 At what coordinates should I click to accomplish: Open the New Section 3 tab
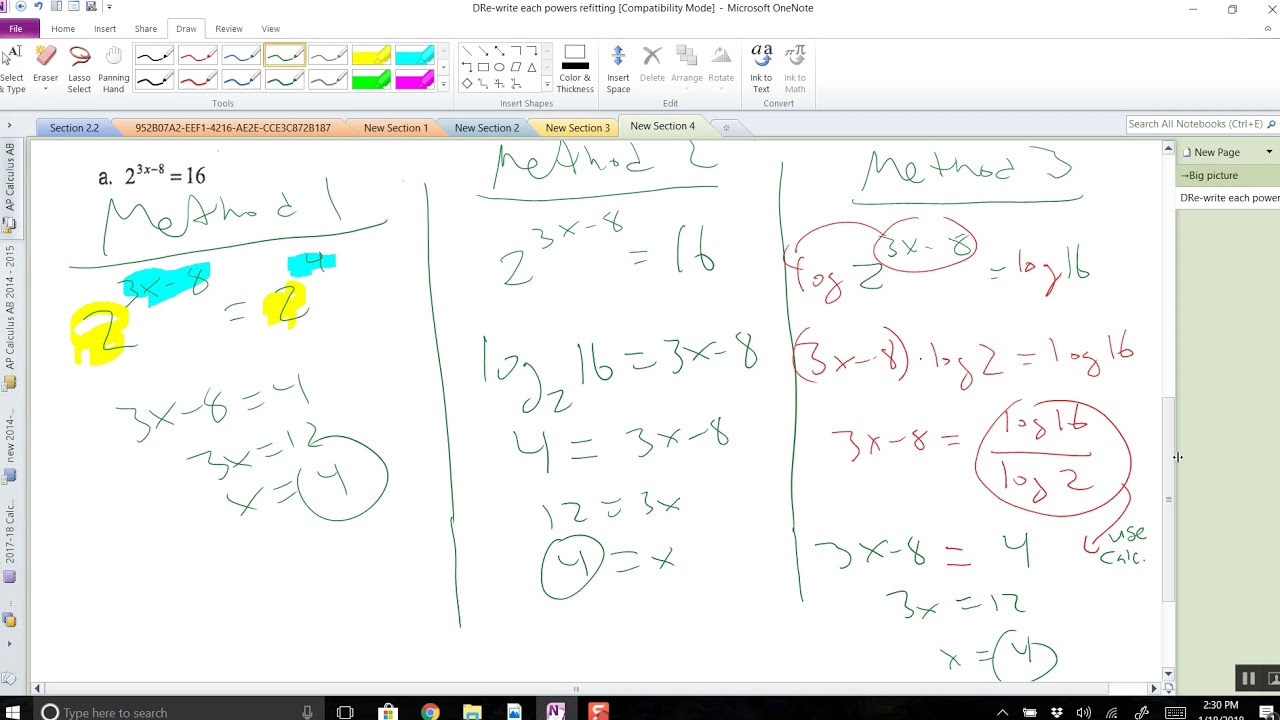(577, 127)
